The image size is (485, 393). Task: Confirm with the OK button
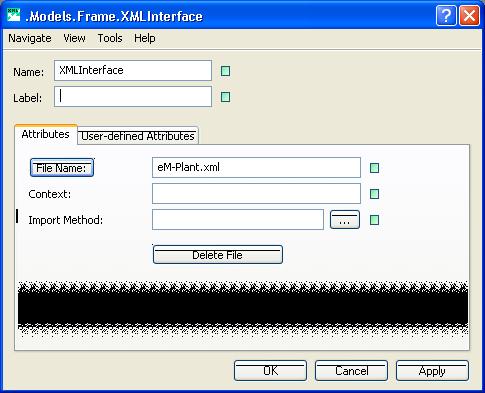[x=270, y=371]
